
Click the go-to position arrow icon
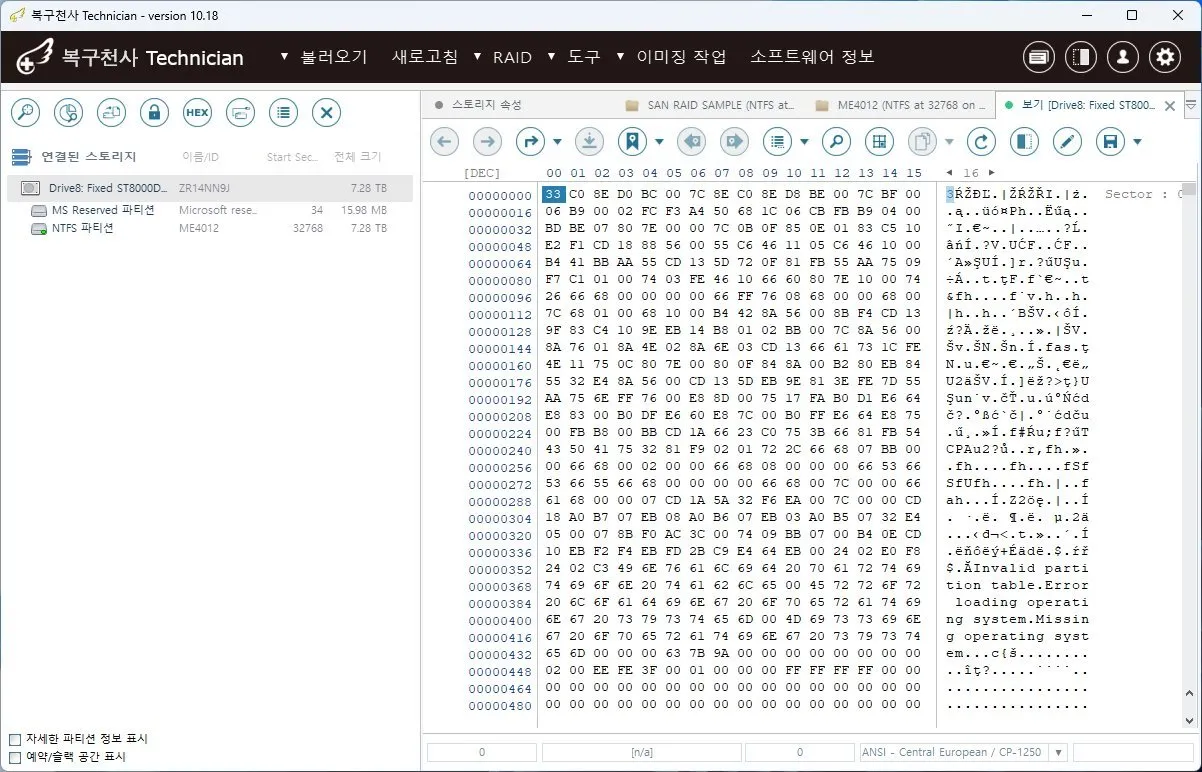point(531,142)
